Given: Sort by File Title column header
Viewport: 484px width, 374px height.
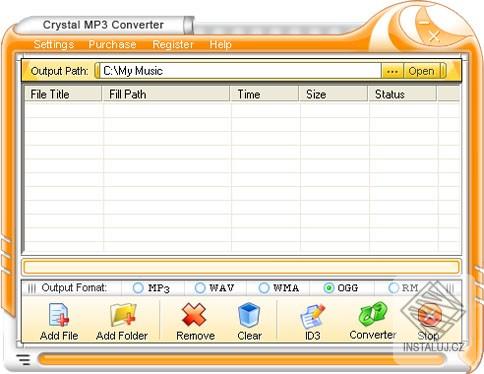Looking at the screenshot, I should pos(63,94).
